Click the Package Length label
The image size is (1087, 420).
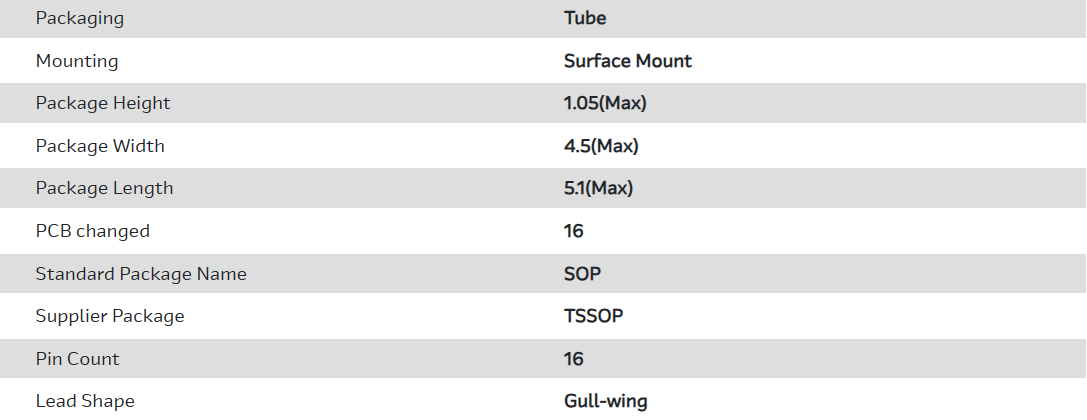104,188
